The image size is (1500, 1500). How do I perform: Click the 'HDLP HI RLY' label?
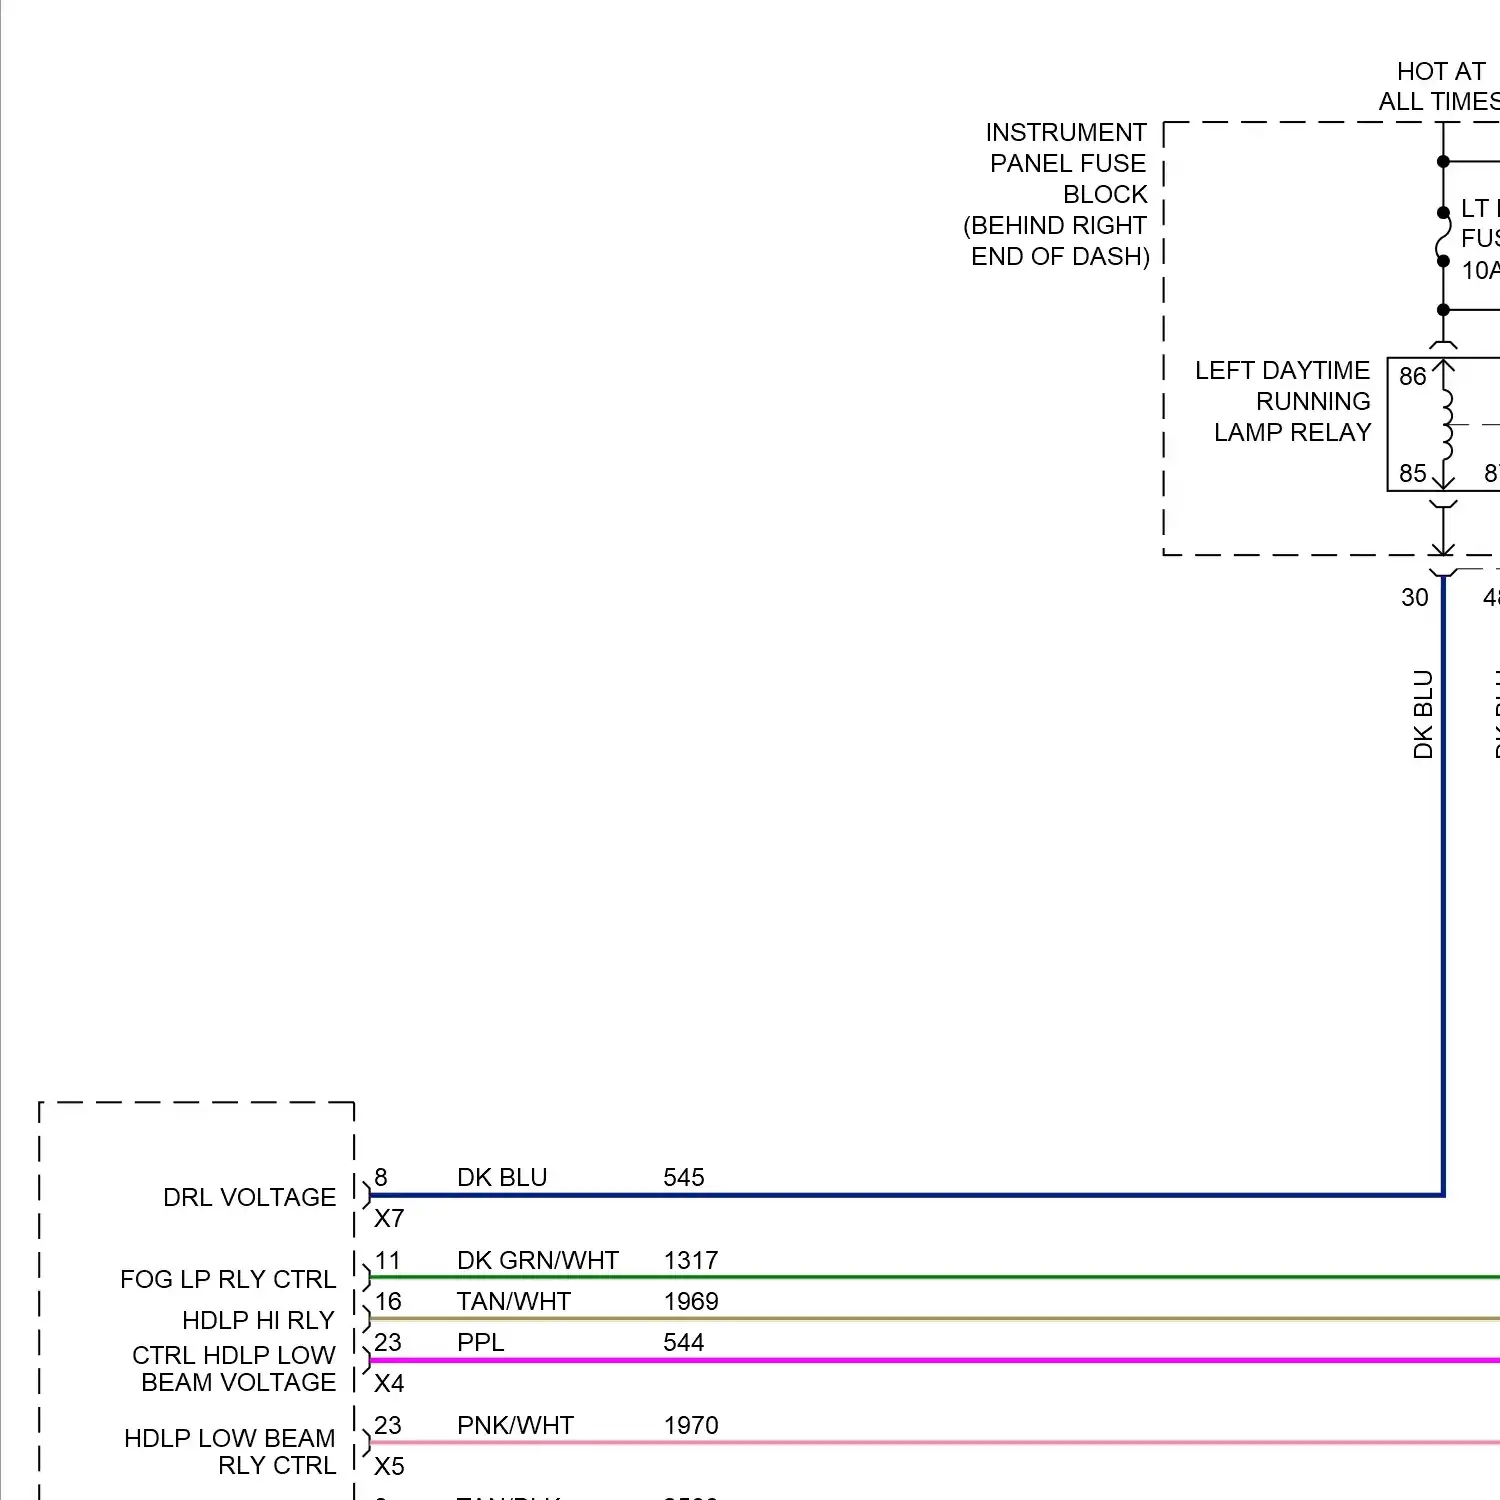(258, 1320)
